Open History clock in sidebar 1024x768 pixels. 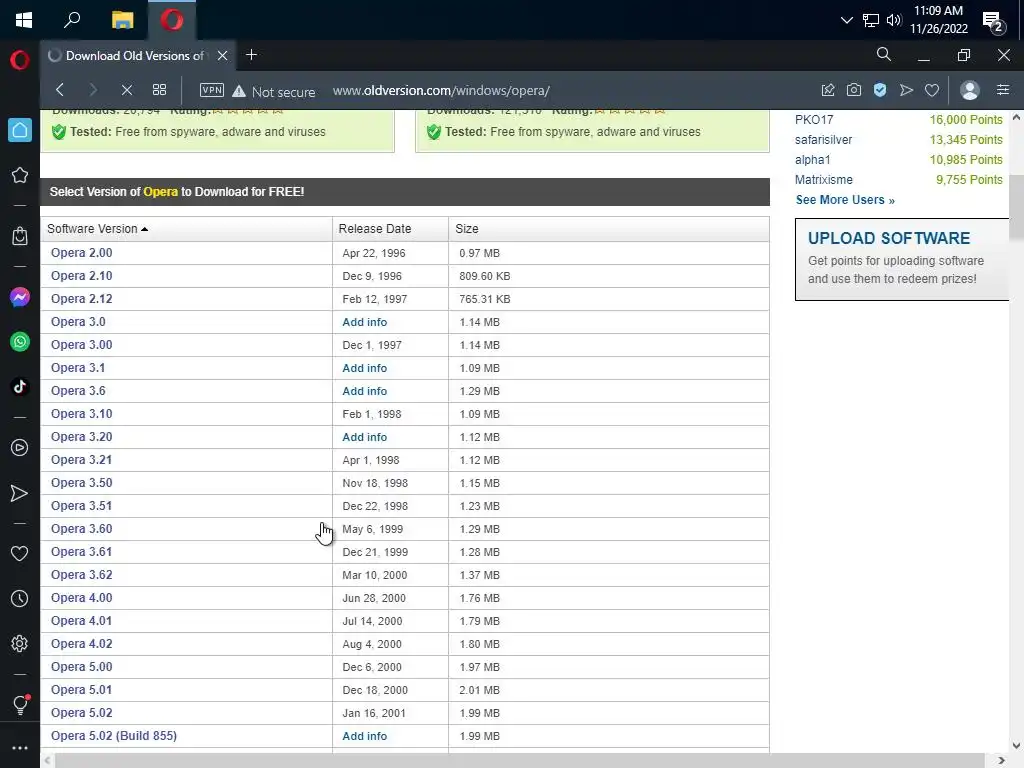click(20, 599)
